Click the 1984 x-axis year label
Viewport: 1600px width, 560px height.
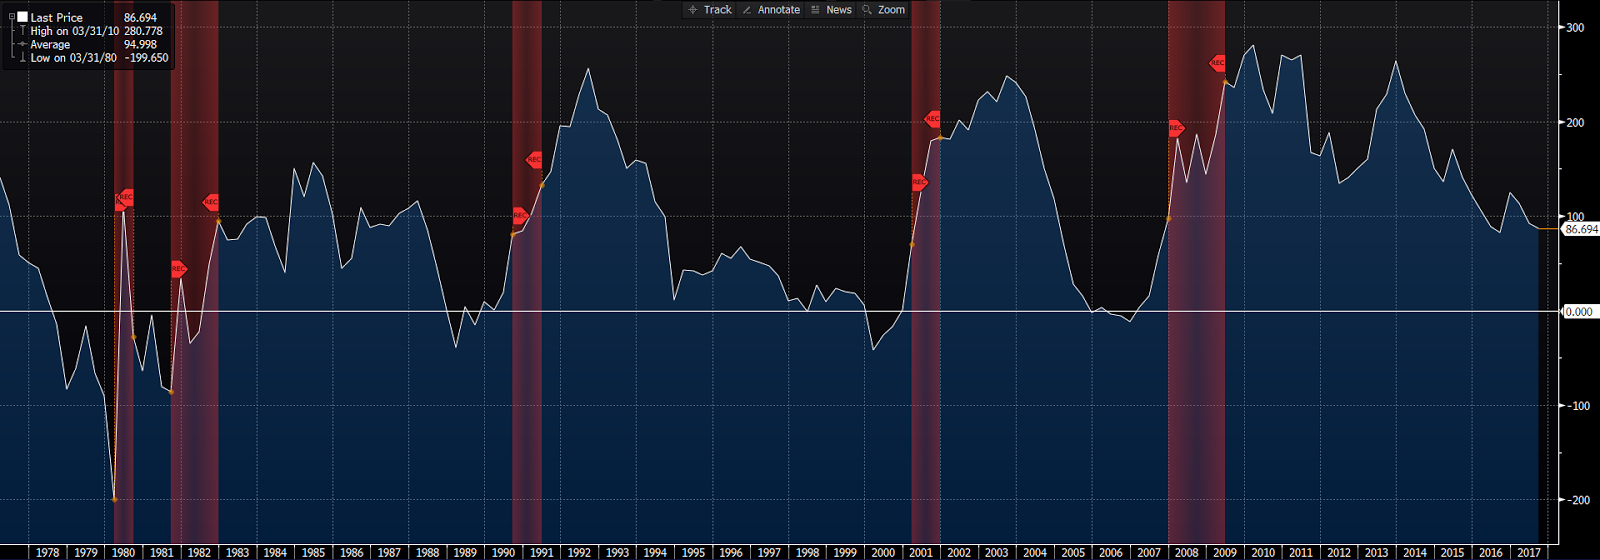pyautogui.click(x=275, y=552)
